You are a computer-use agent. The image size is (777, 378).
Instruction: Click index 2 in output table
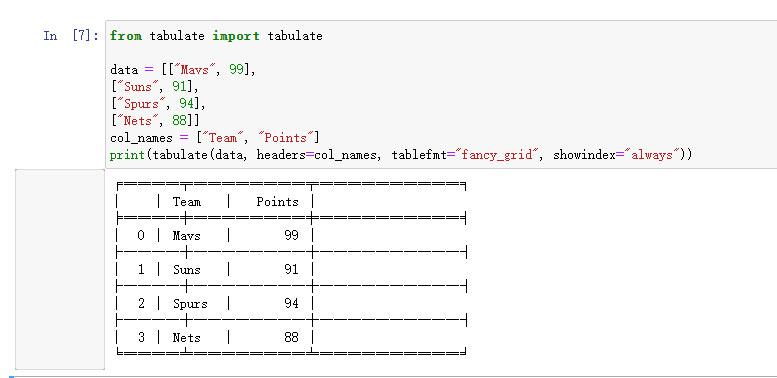(141, 303)
